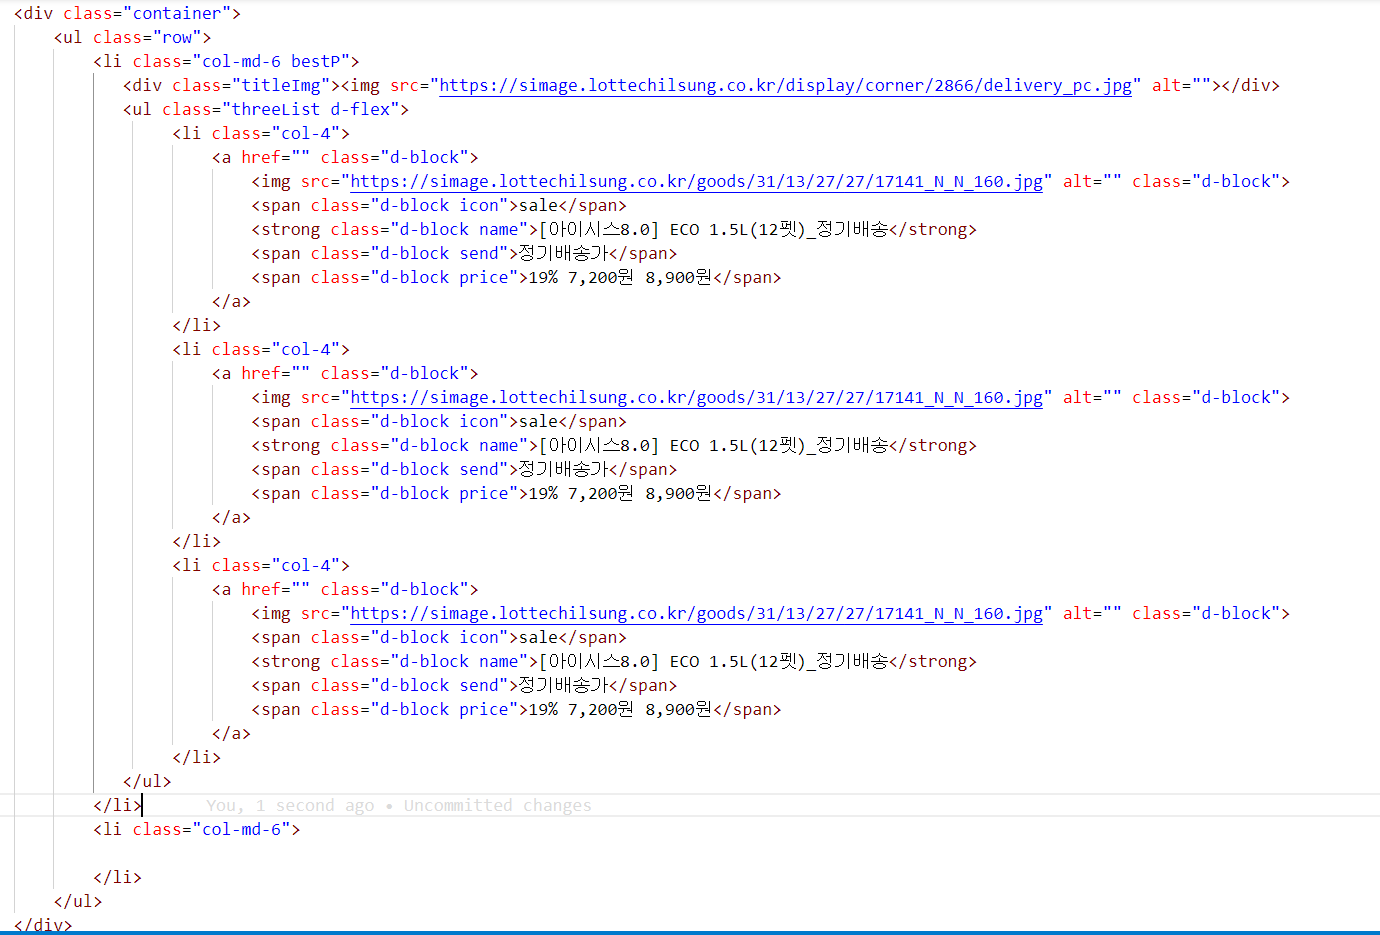Click the third a href="" anchor tag line

[345, 589]
